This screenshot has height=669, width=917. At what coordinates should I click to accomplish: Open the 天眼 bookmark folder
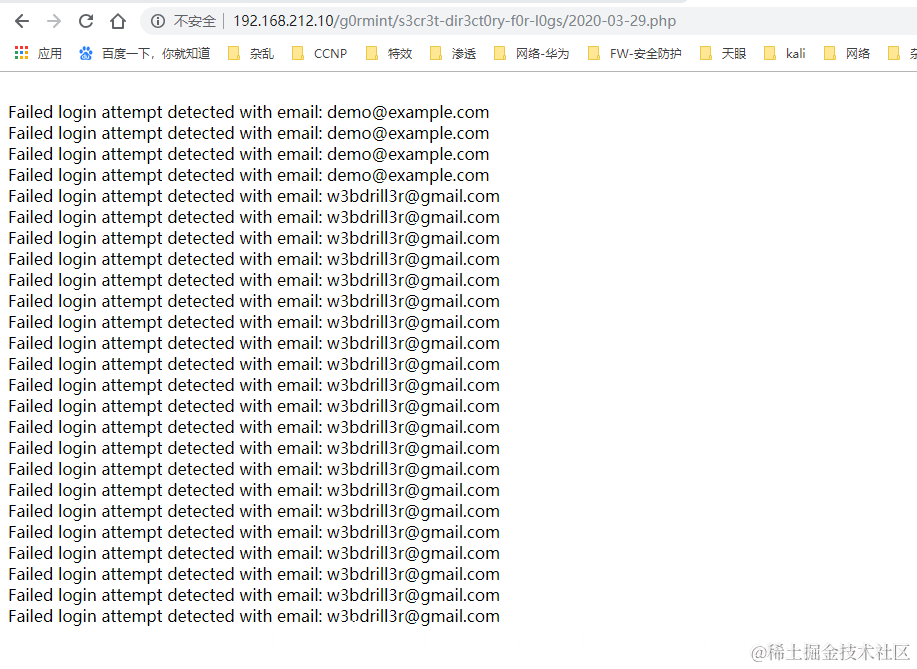tap(723, 54)
